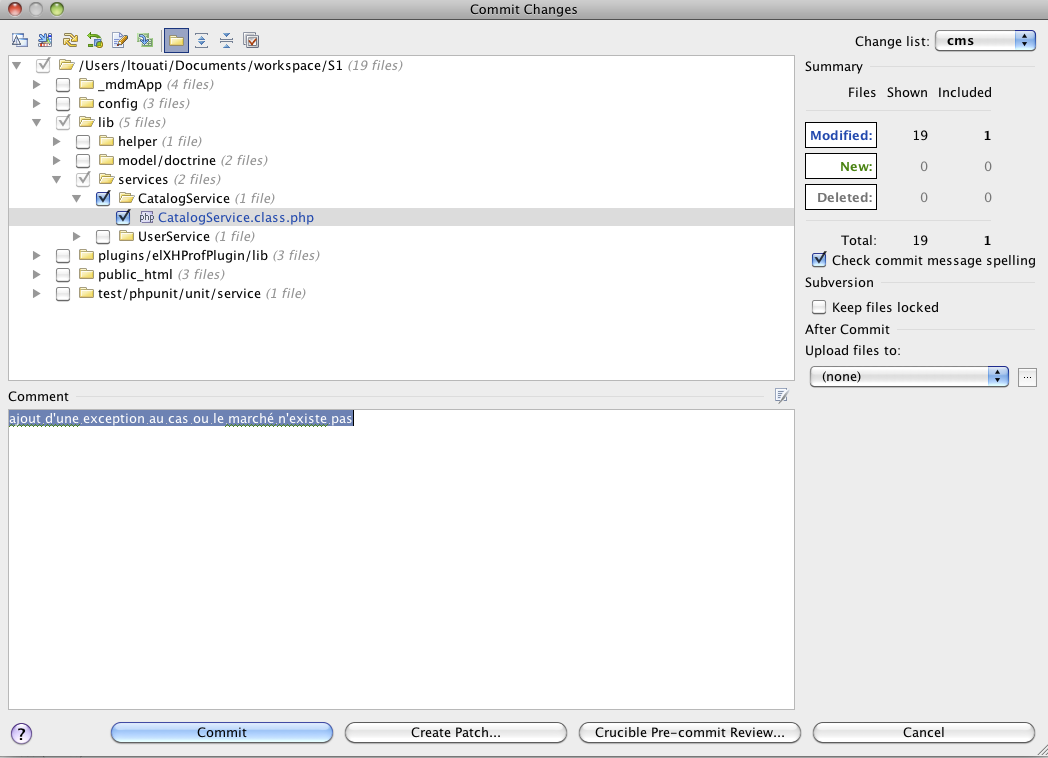The width and height of the screenshot is (1048, 758).
Task: Collapse the lib tree node
Action: [37, 122]
